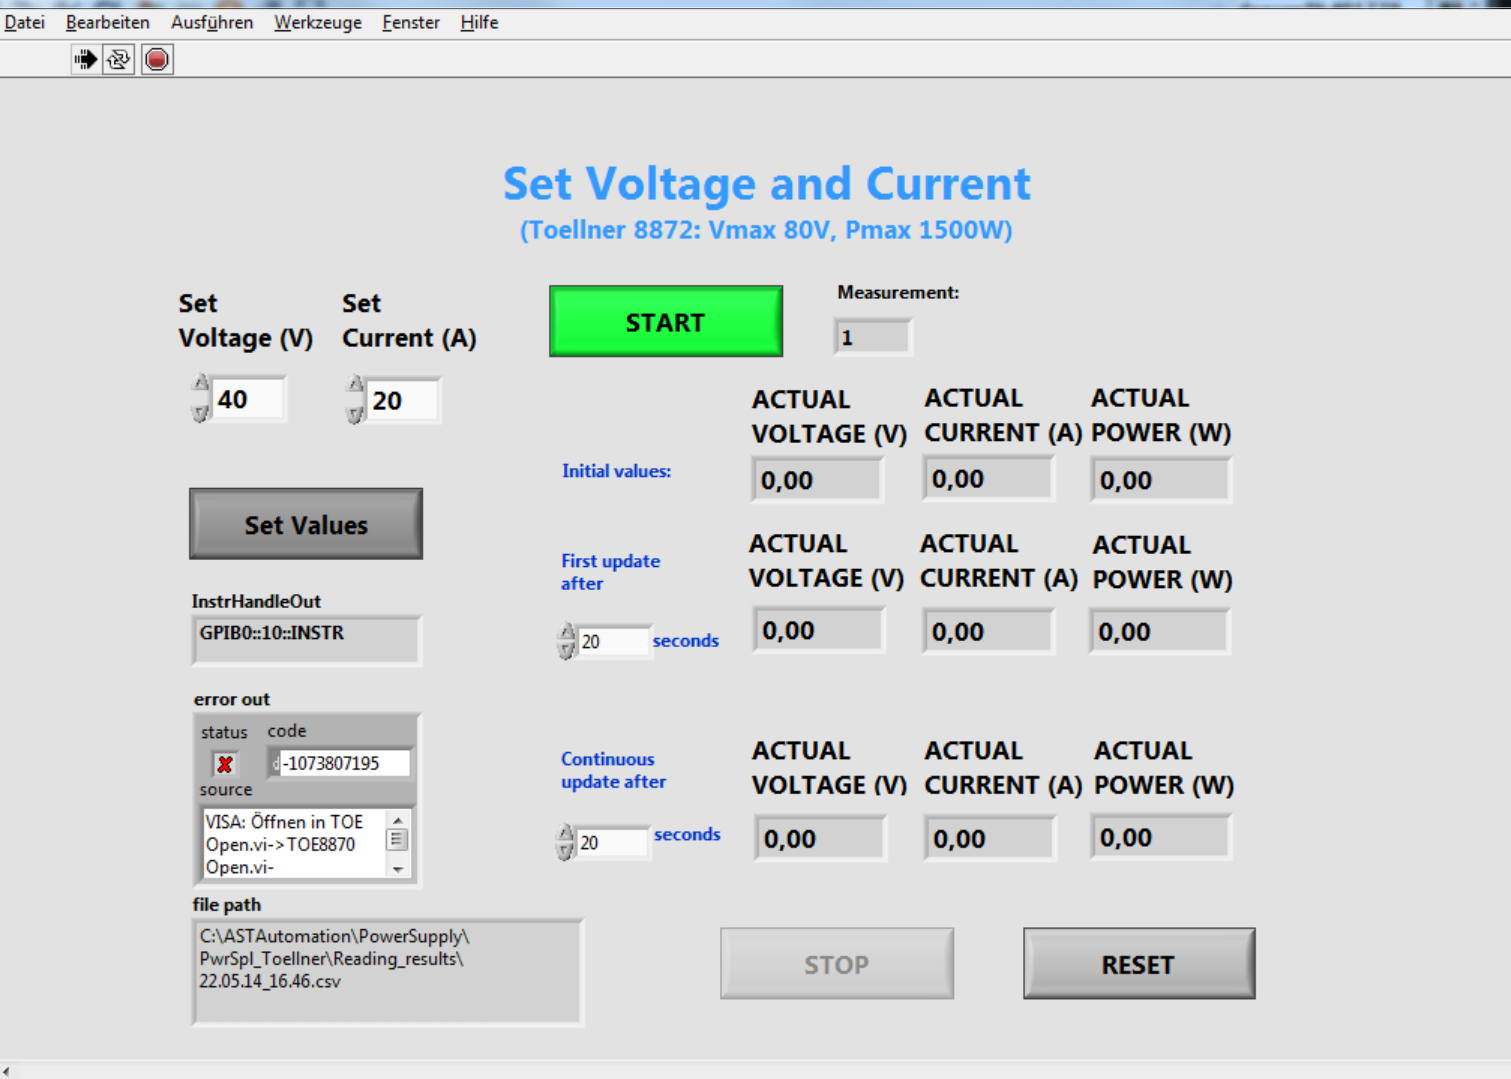Click the Continuous update after seconds field

tap(613, 843)
